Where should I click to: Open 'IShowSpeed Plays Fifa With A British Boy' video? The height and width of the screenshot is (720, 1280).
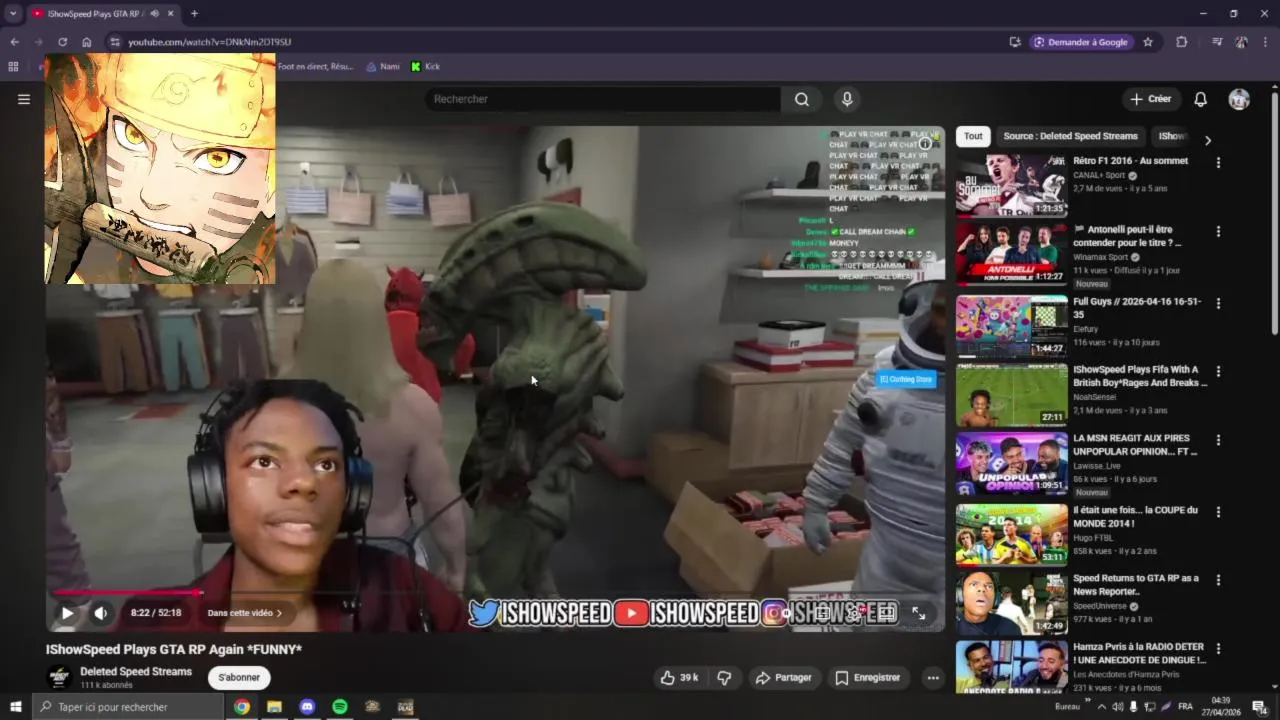click(x=1140, y=376)
